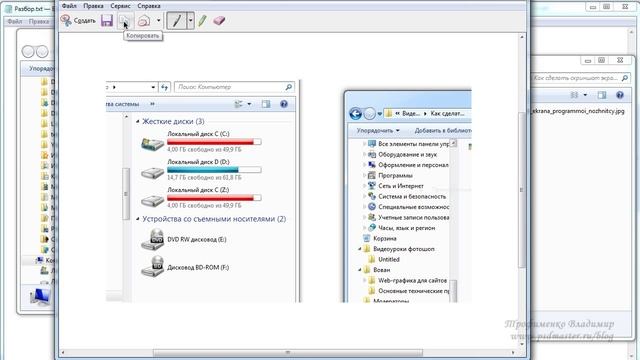The height and width of the screenshot is (360, 640).
Task: Click Локальный диск C (C:) drive icon
Action: click(152, 143)
